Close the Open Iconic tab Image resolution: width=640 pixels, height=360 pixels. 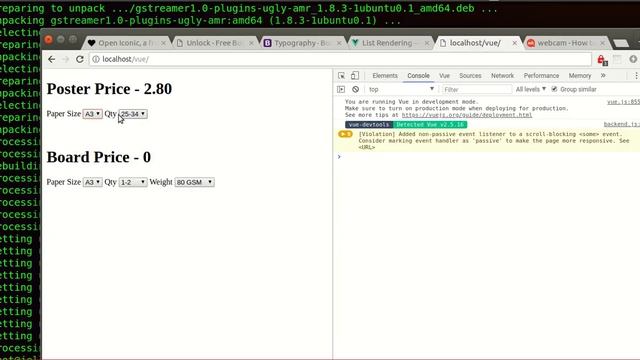[x=164, y=43]
